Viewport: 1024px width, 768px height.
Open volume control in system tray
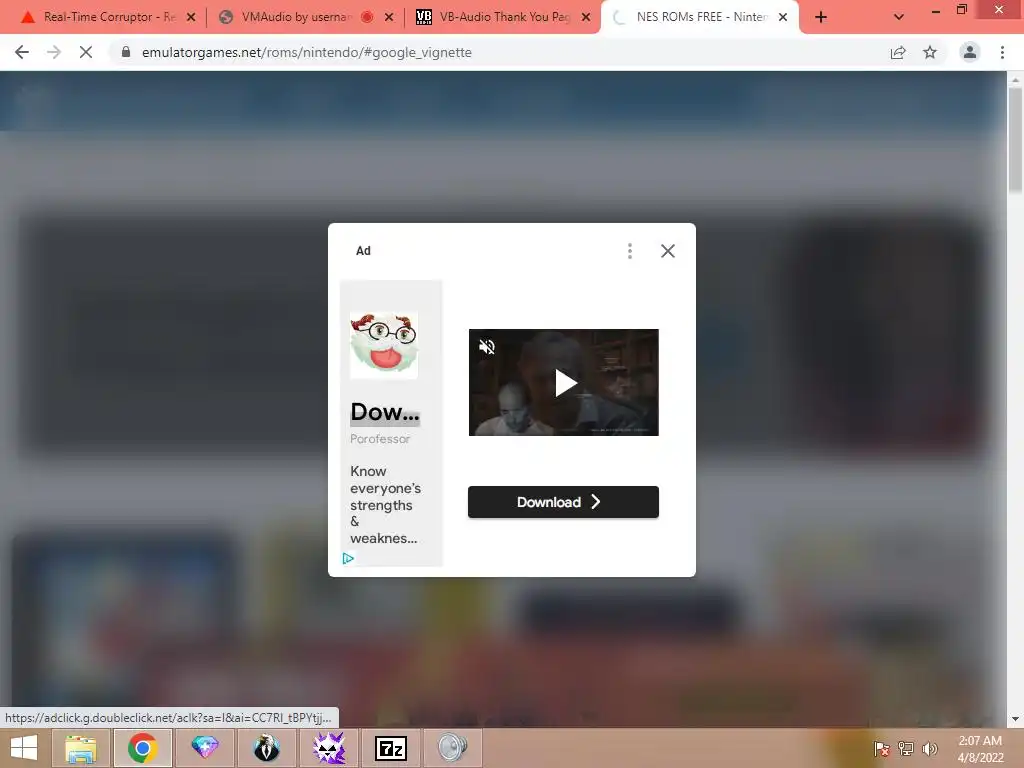(x=929, y=749)
